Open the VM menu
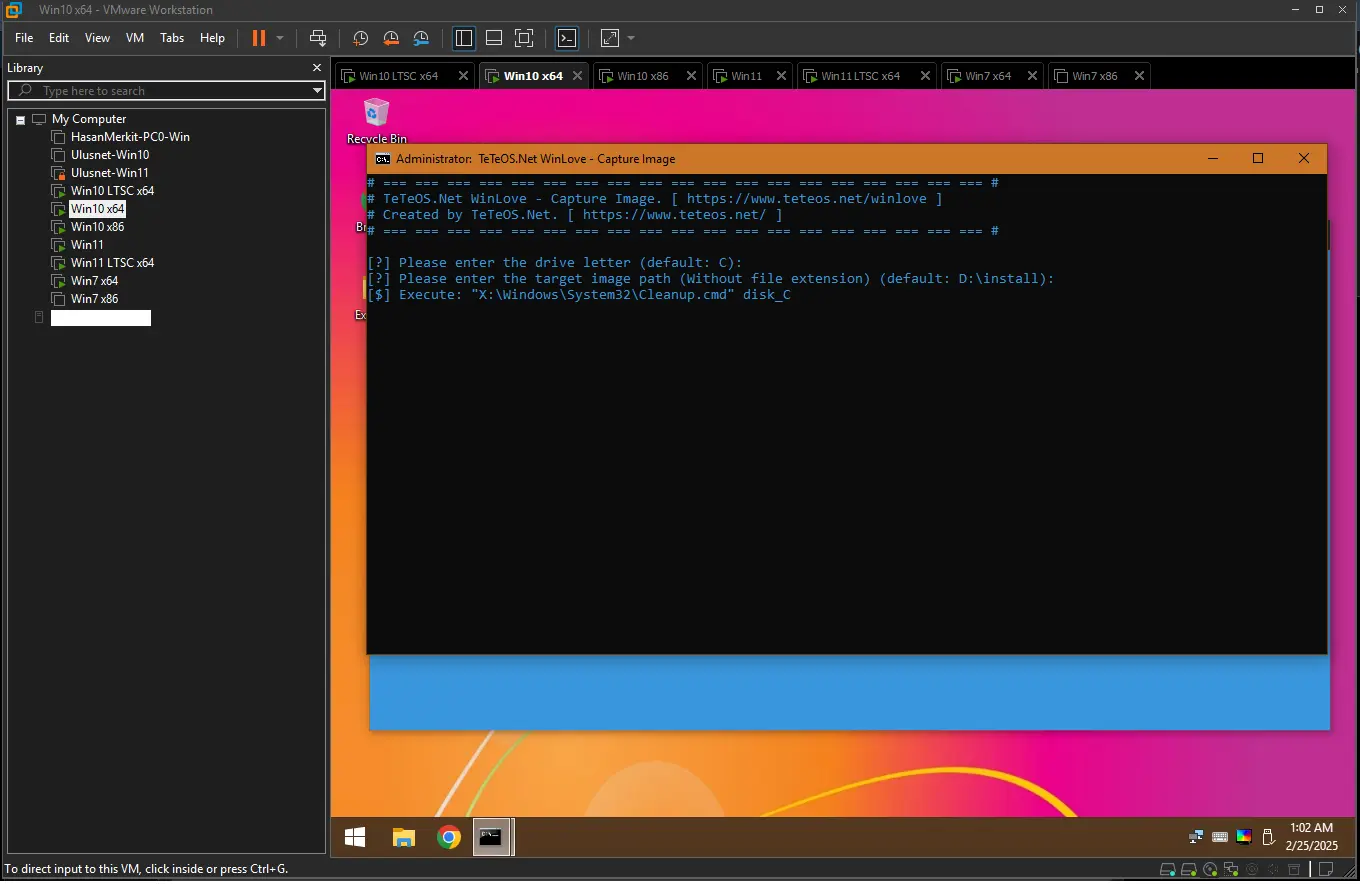The width and height of the screenshot is (1360, 884). (135, 38)
